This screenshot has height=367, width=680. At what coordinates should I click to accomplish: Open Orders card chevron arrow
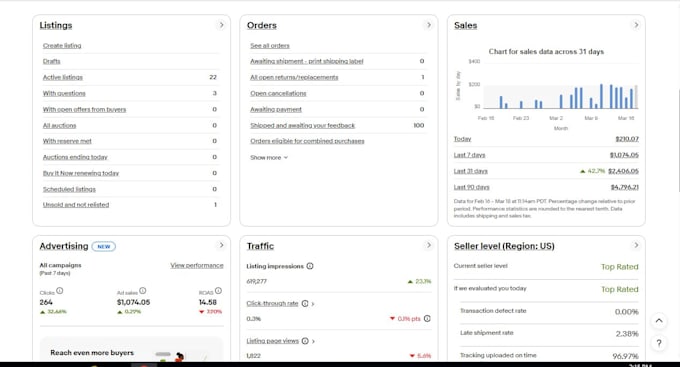[428, 25]
